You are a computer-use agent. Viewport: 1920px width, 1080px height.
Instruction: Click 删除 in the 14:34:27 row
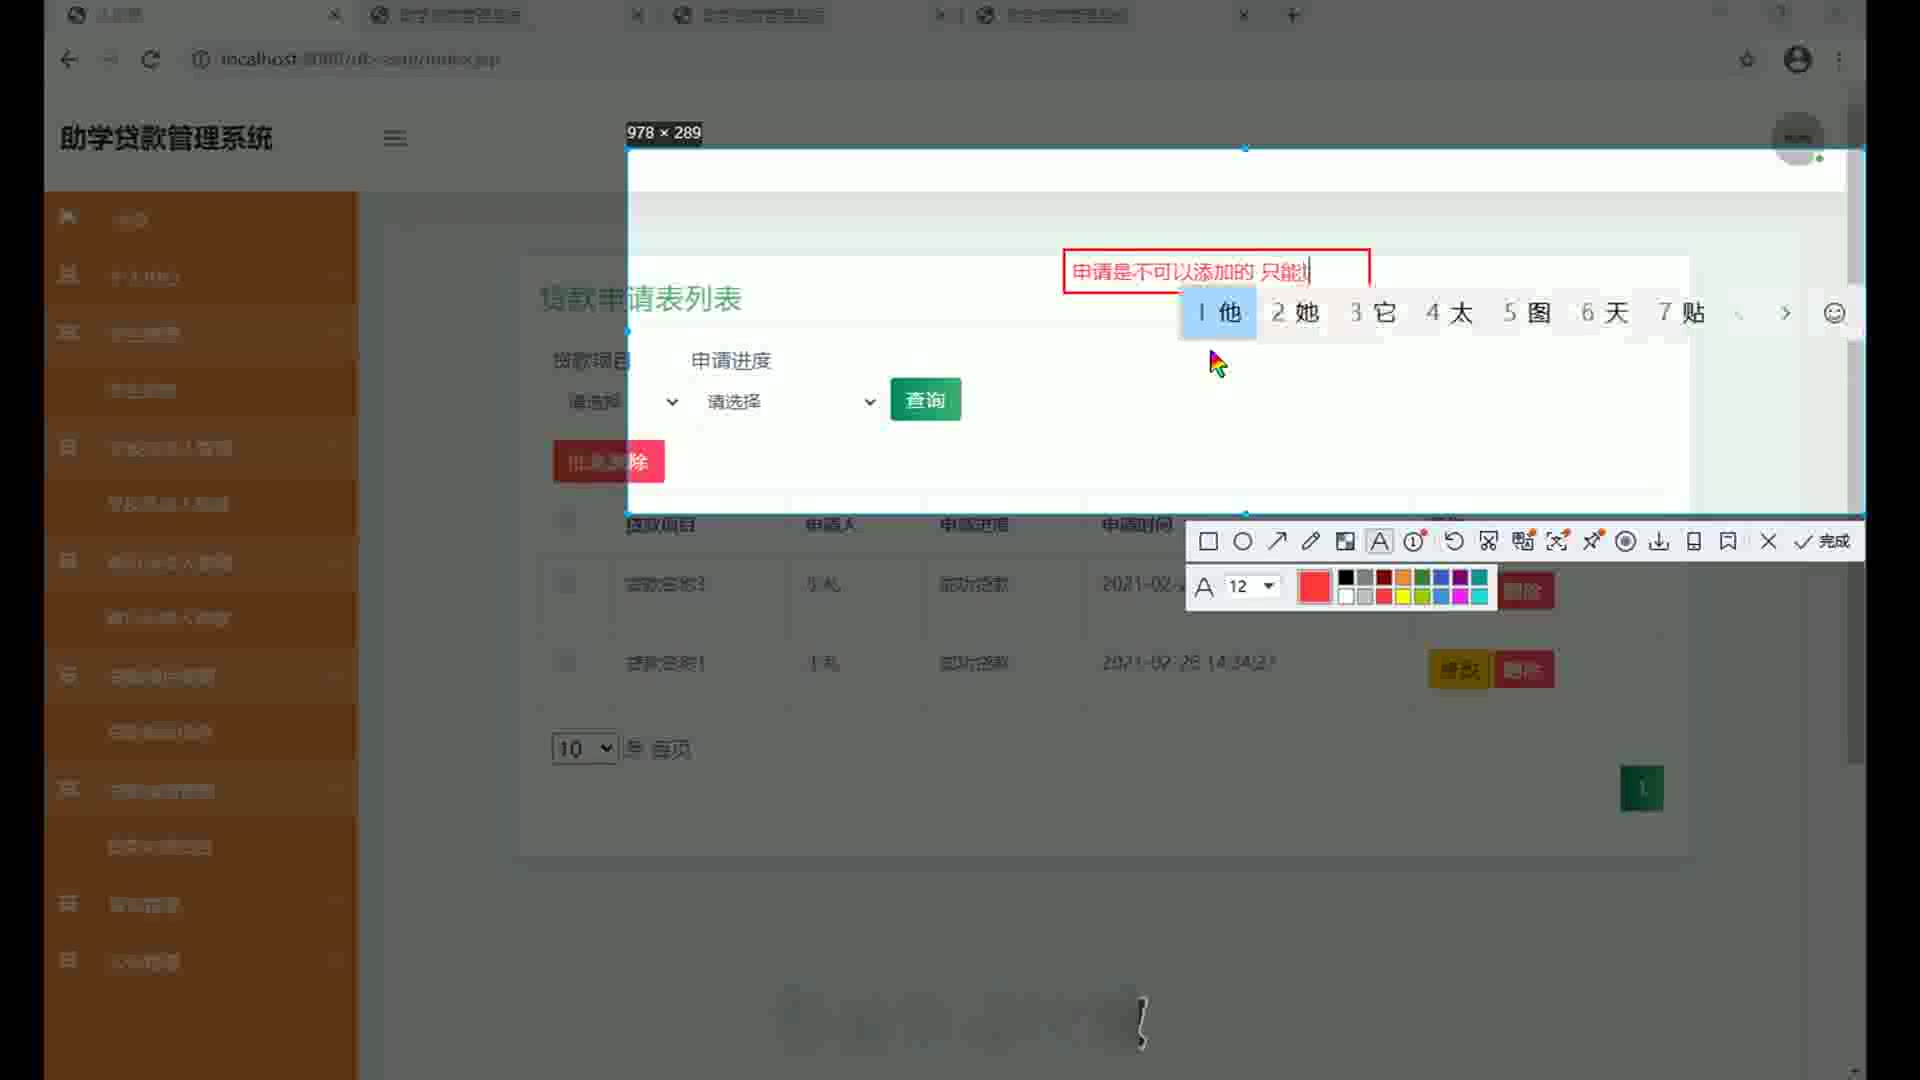1523,670
